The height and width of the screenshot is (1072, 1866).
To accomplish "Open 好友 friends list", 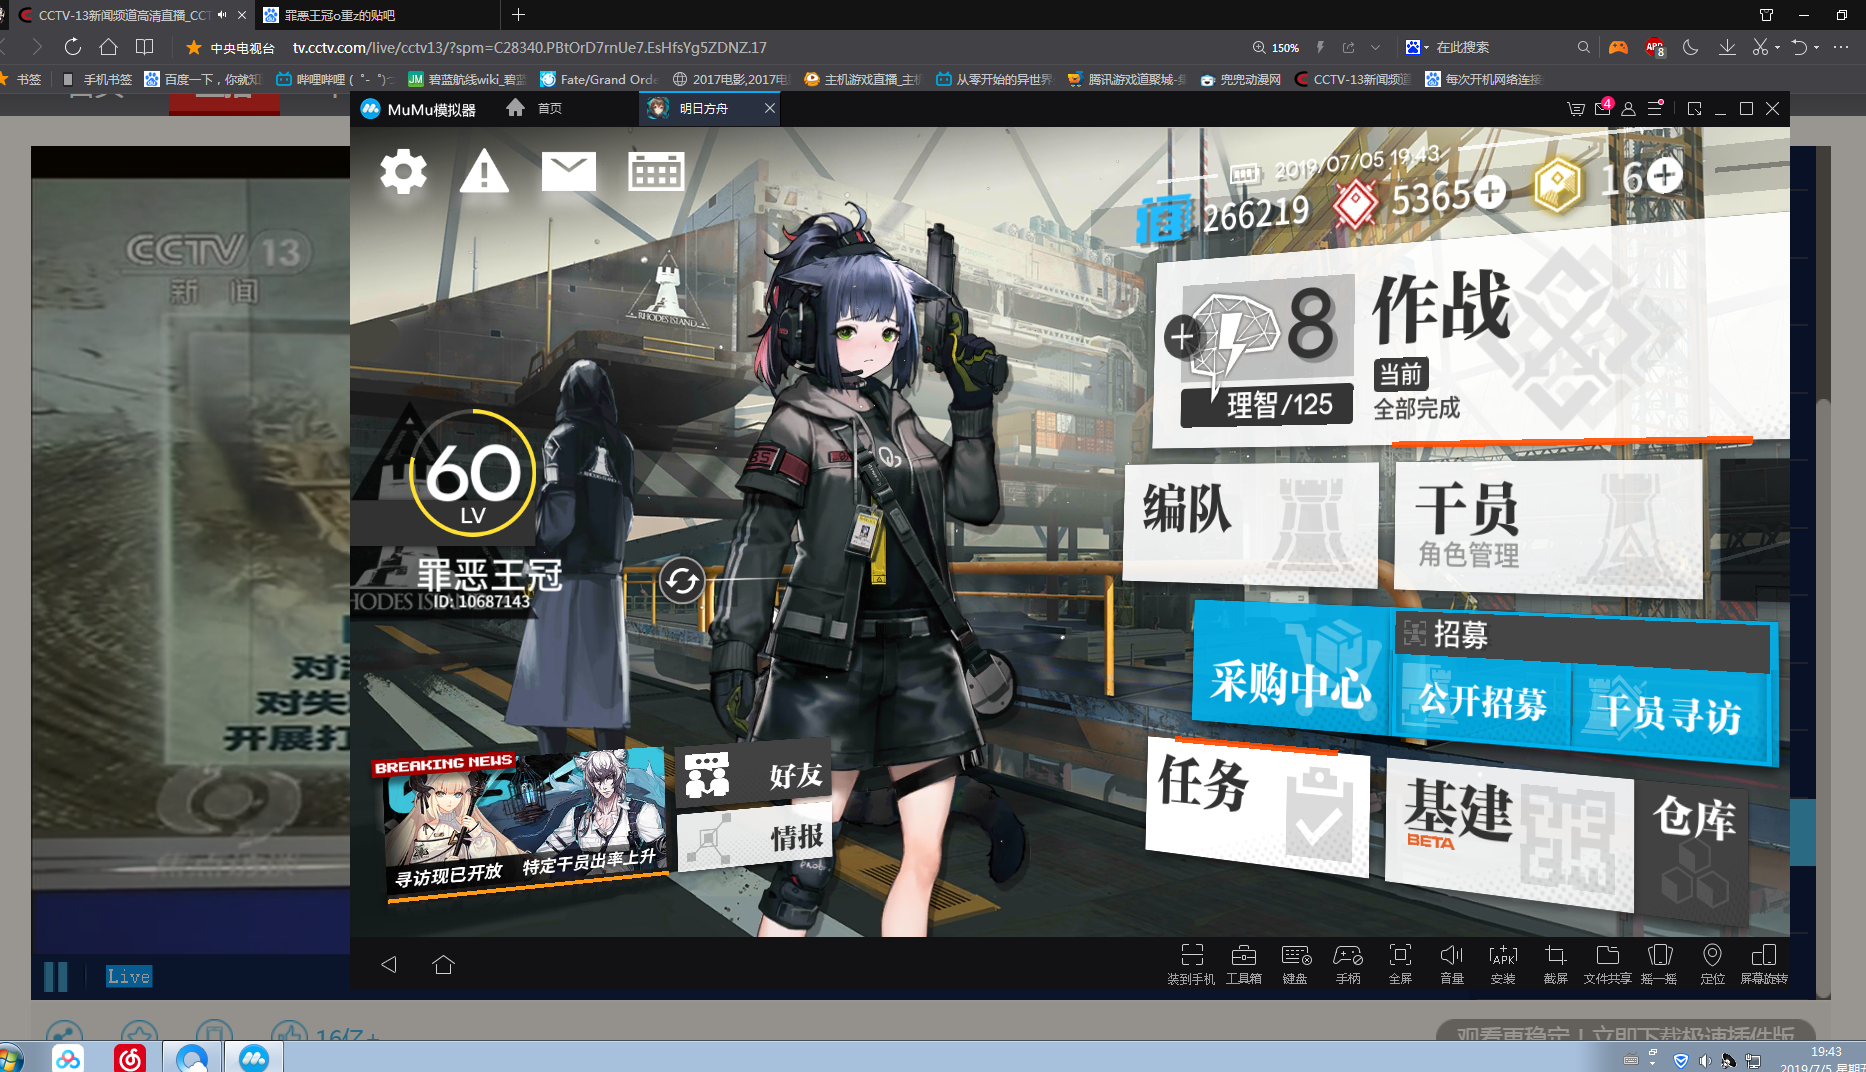I will point(754,773).
